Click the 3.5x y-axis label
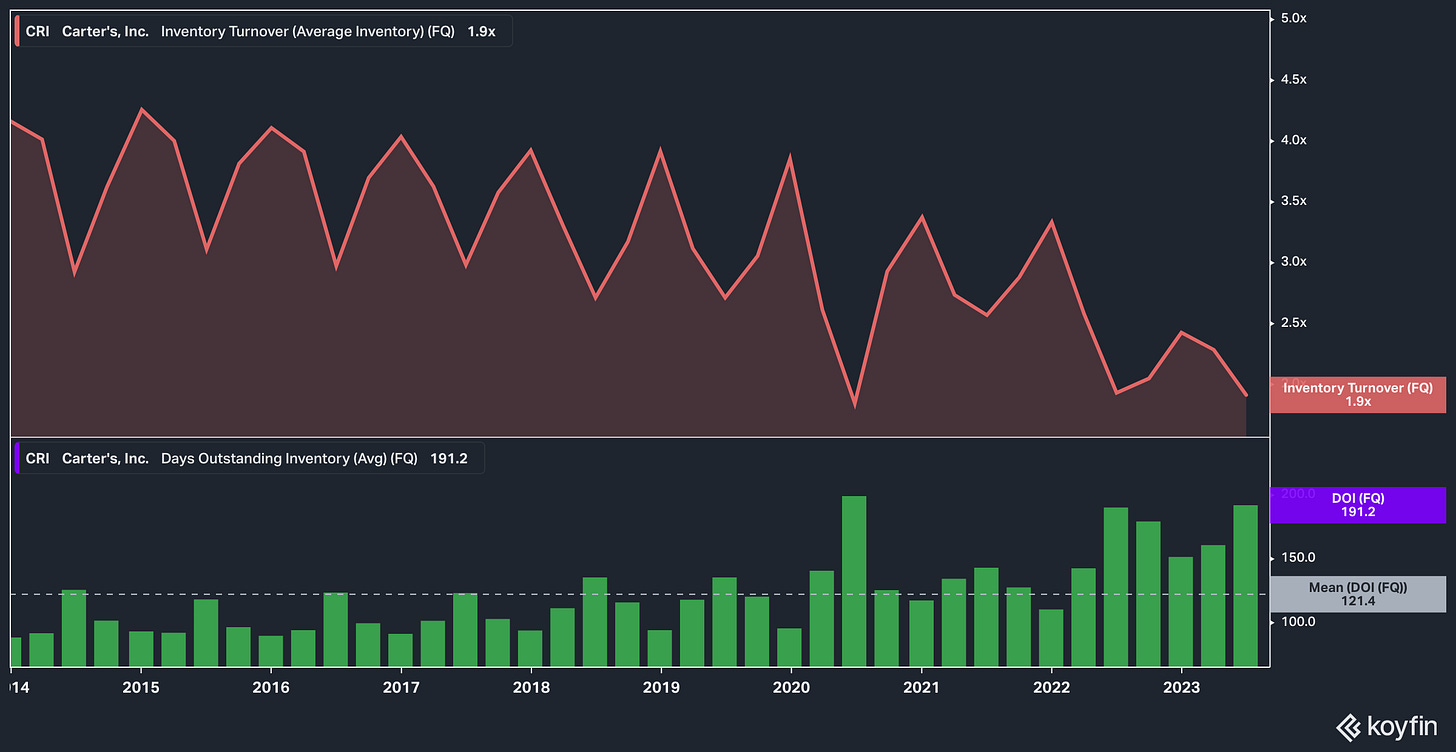Screen dimensions: 1456x752 point(1294,201)
